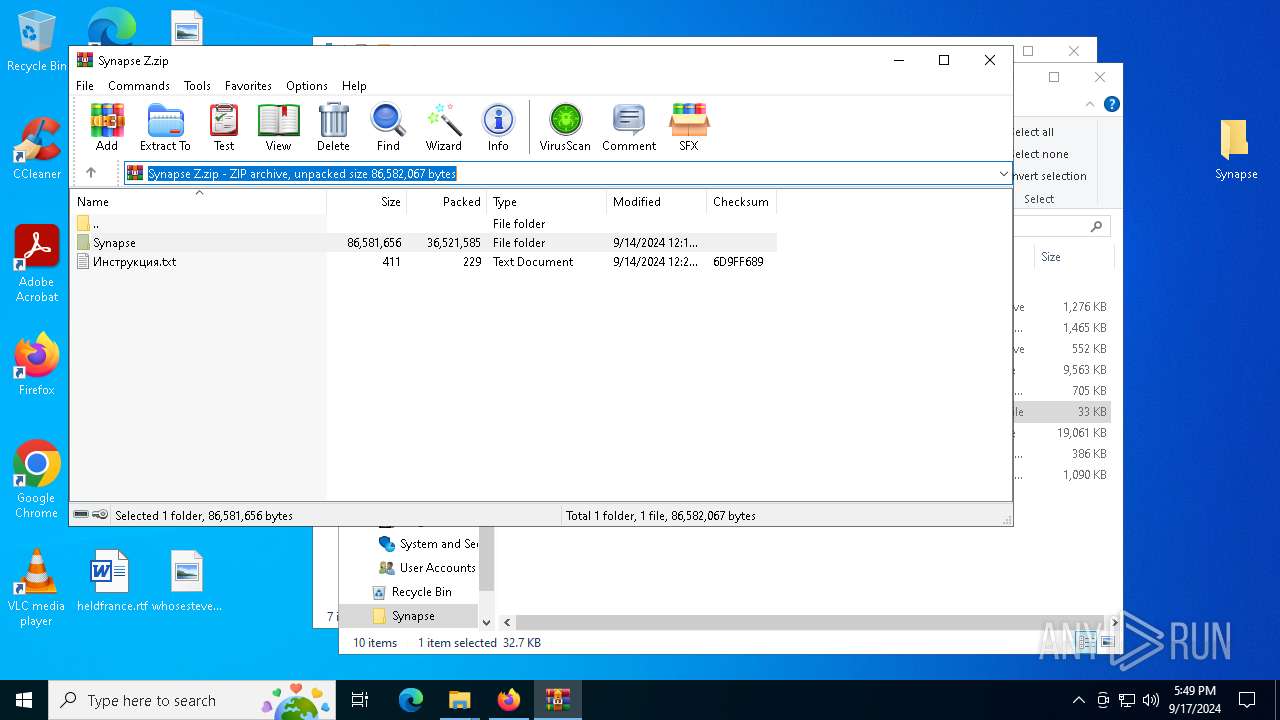The width and height of the screenshot is (1280, 720).
Task: Click the Explorer Help question icon
Action: [x=1111, y=104]
